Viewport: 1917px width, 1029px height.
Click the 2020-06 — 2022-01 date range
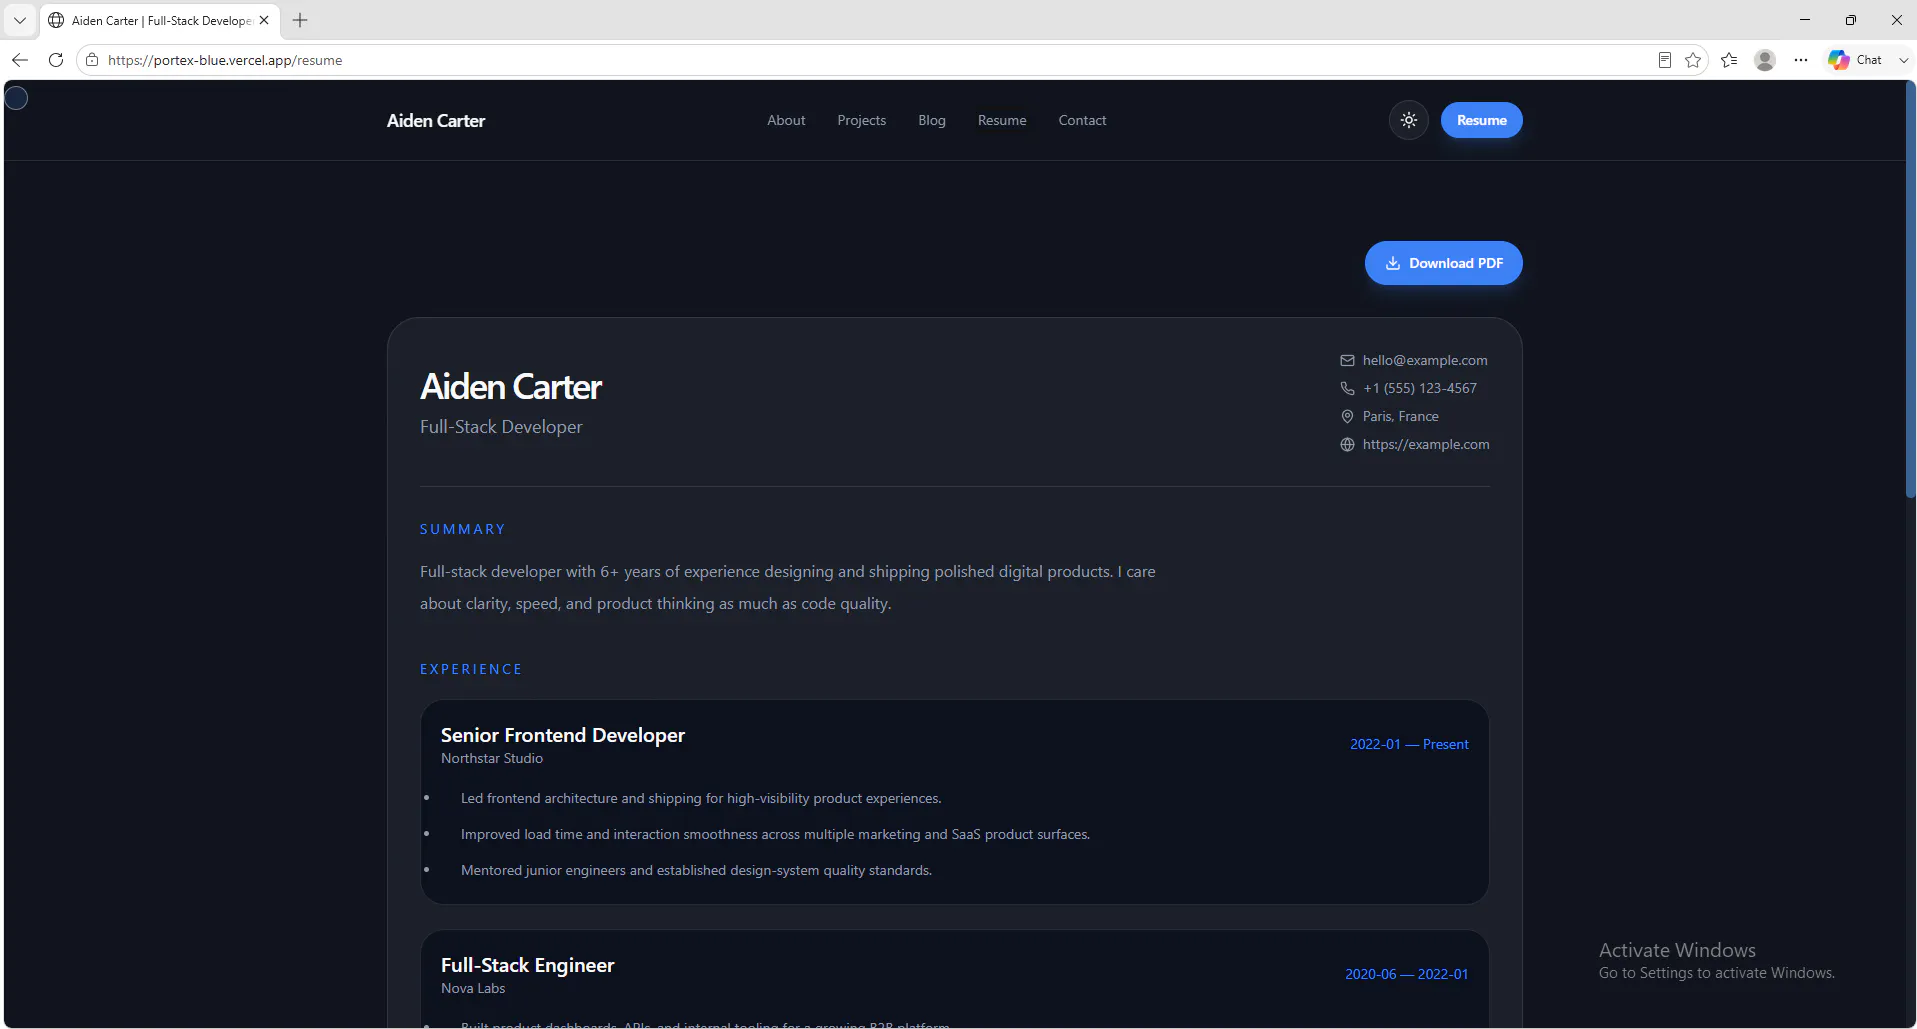[x=1406, y=974]
